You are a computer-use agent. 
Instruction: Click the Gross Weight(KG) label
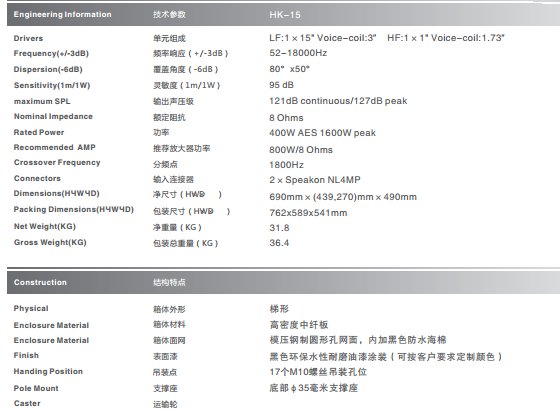(x=50, y=243)
